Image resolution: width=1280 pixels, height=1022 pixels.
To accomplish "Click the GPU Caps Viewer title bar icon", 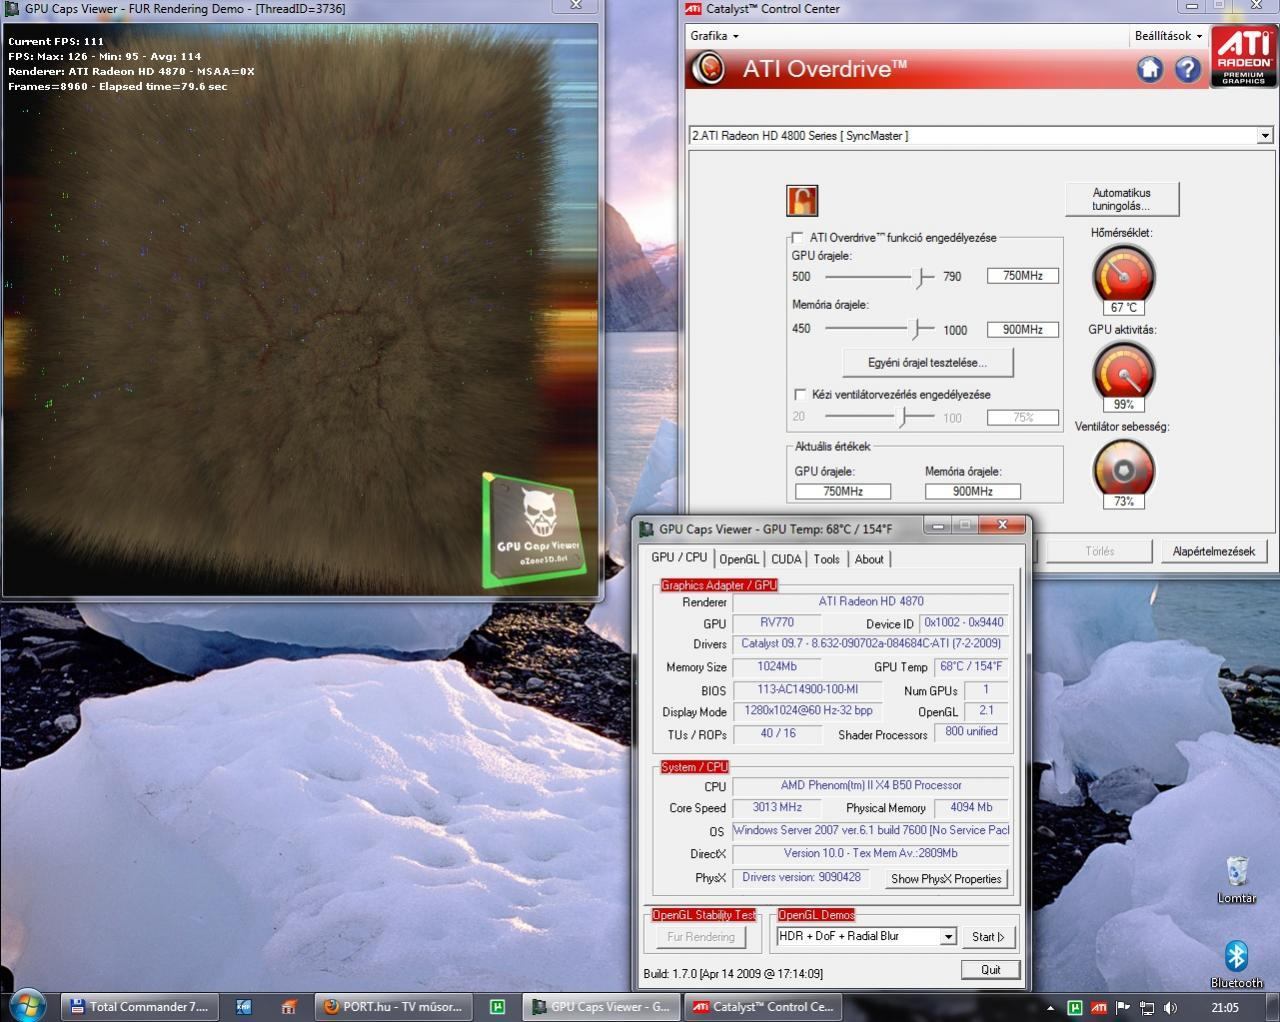I will point(647,529).
